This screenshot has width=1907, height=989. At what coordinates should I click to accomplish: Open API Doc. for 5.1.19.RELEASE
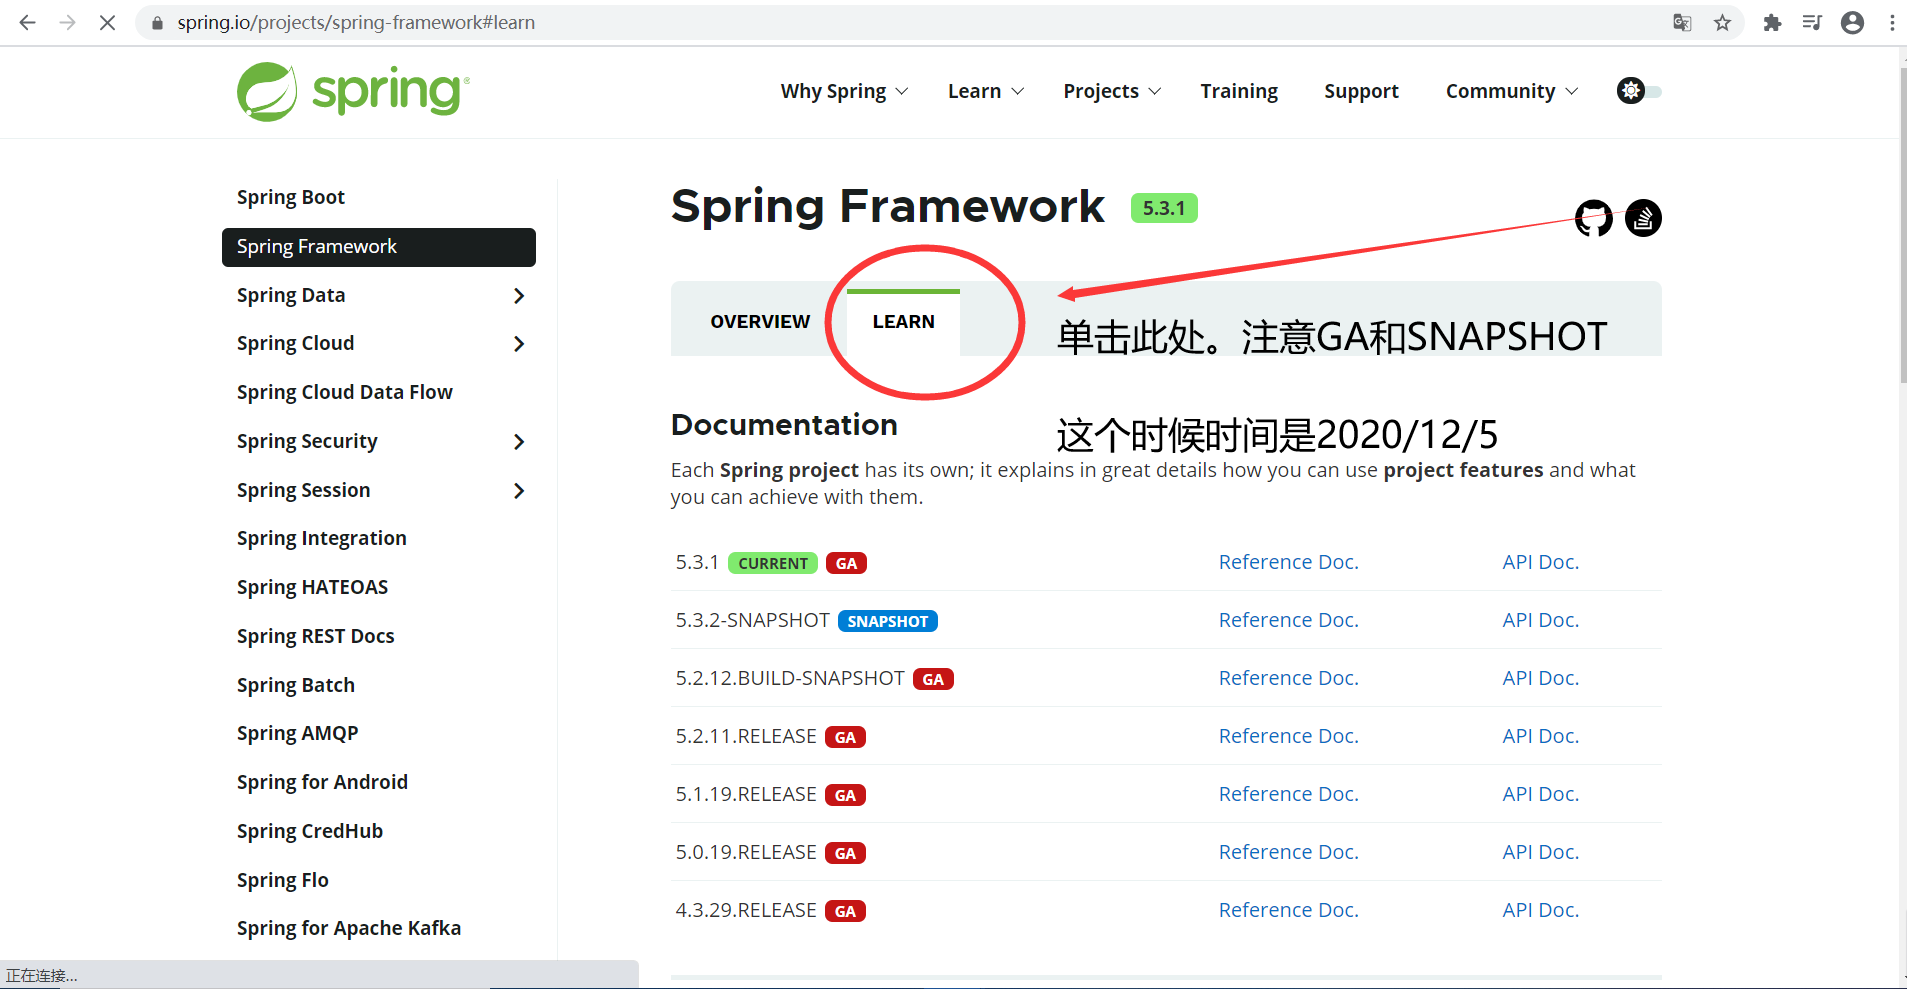pyautogui.click(x=1540, y=794)
